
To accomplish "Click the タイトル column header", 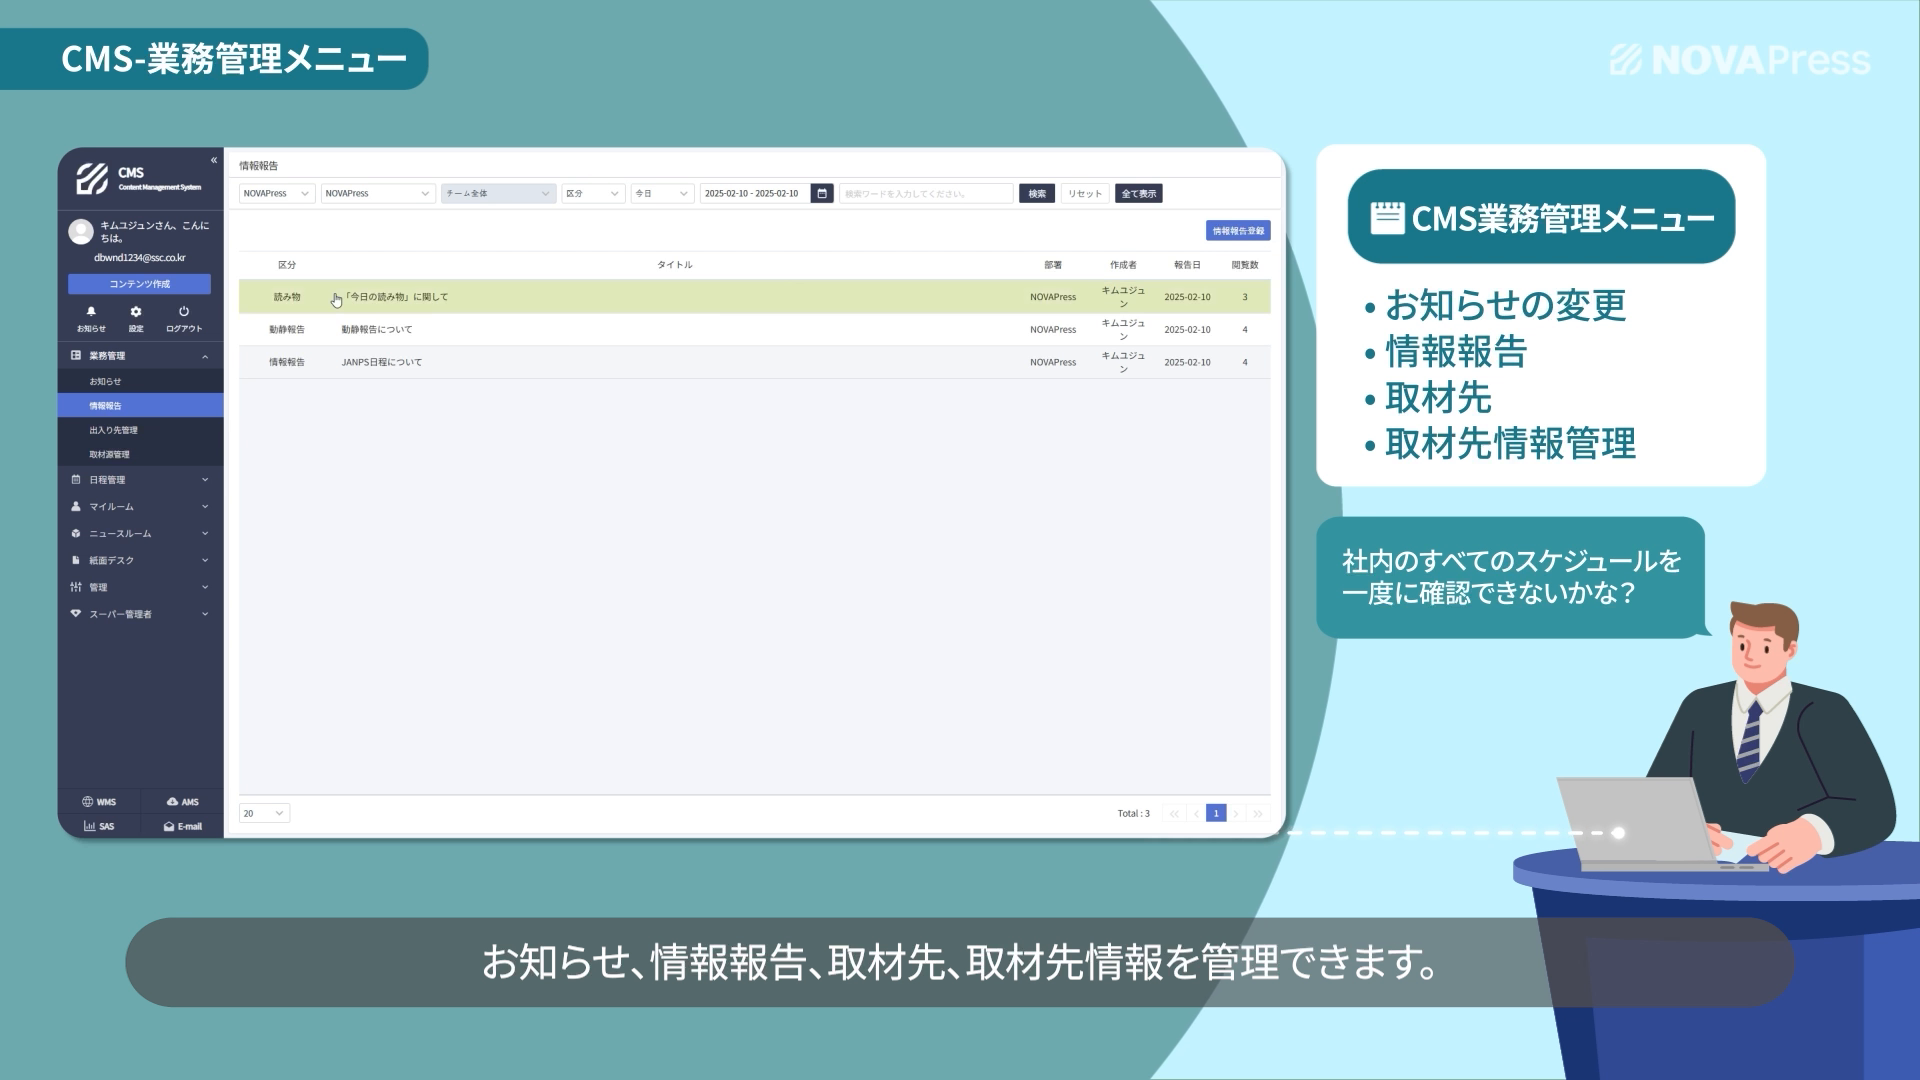I will (x=675, y=265).
